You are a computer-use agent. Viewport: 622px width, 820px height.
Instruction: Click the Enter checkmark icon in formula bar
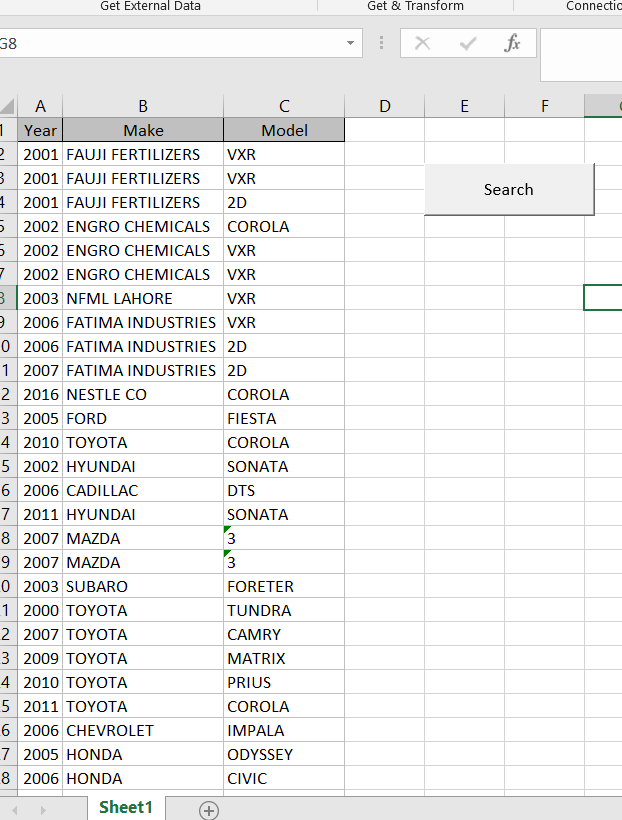tap(468, 43)
